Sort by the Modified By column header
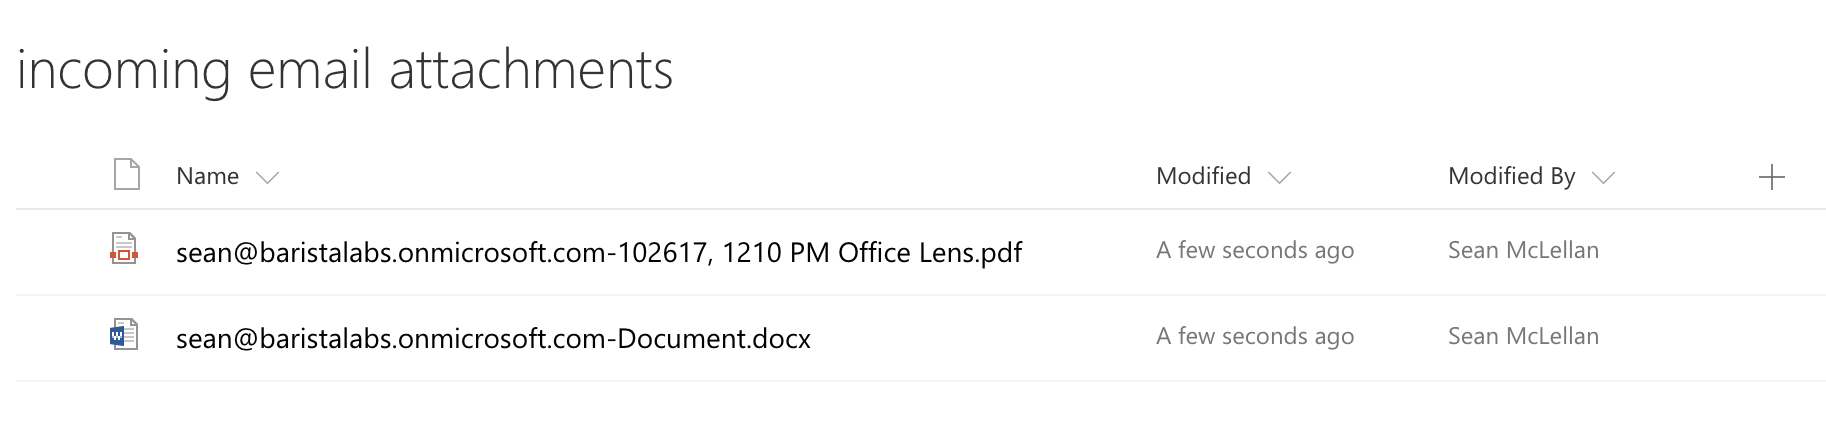Image resolution: width=1826 pixels, height=424 pixels. 1511,176
